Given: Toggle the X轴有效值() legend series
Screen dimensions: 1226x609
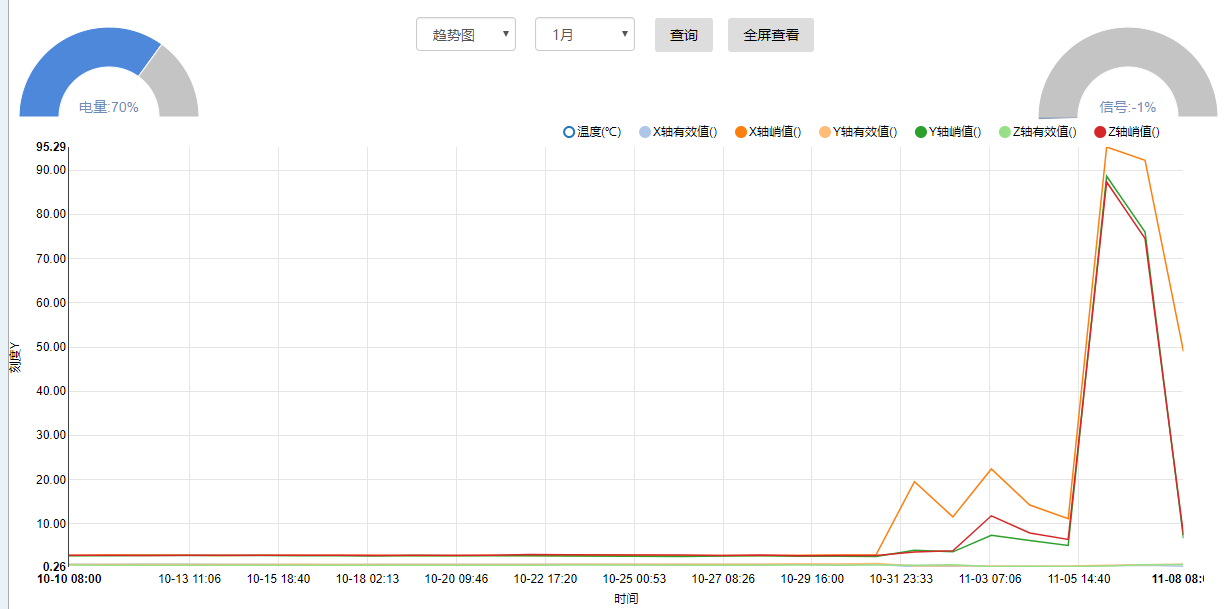Looking at the screenshot, I should pyautogui.click(x=678, y=132).
